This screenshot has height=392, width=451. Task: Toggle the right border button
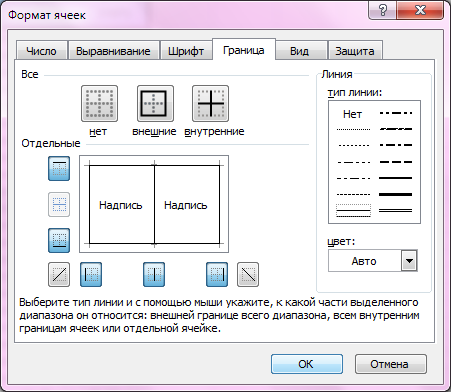(217, 275)
